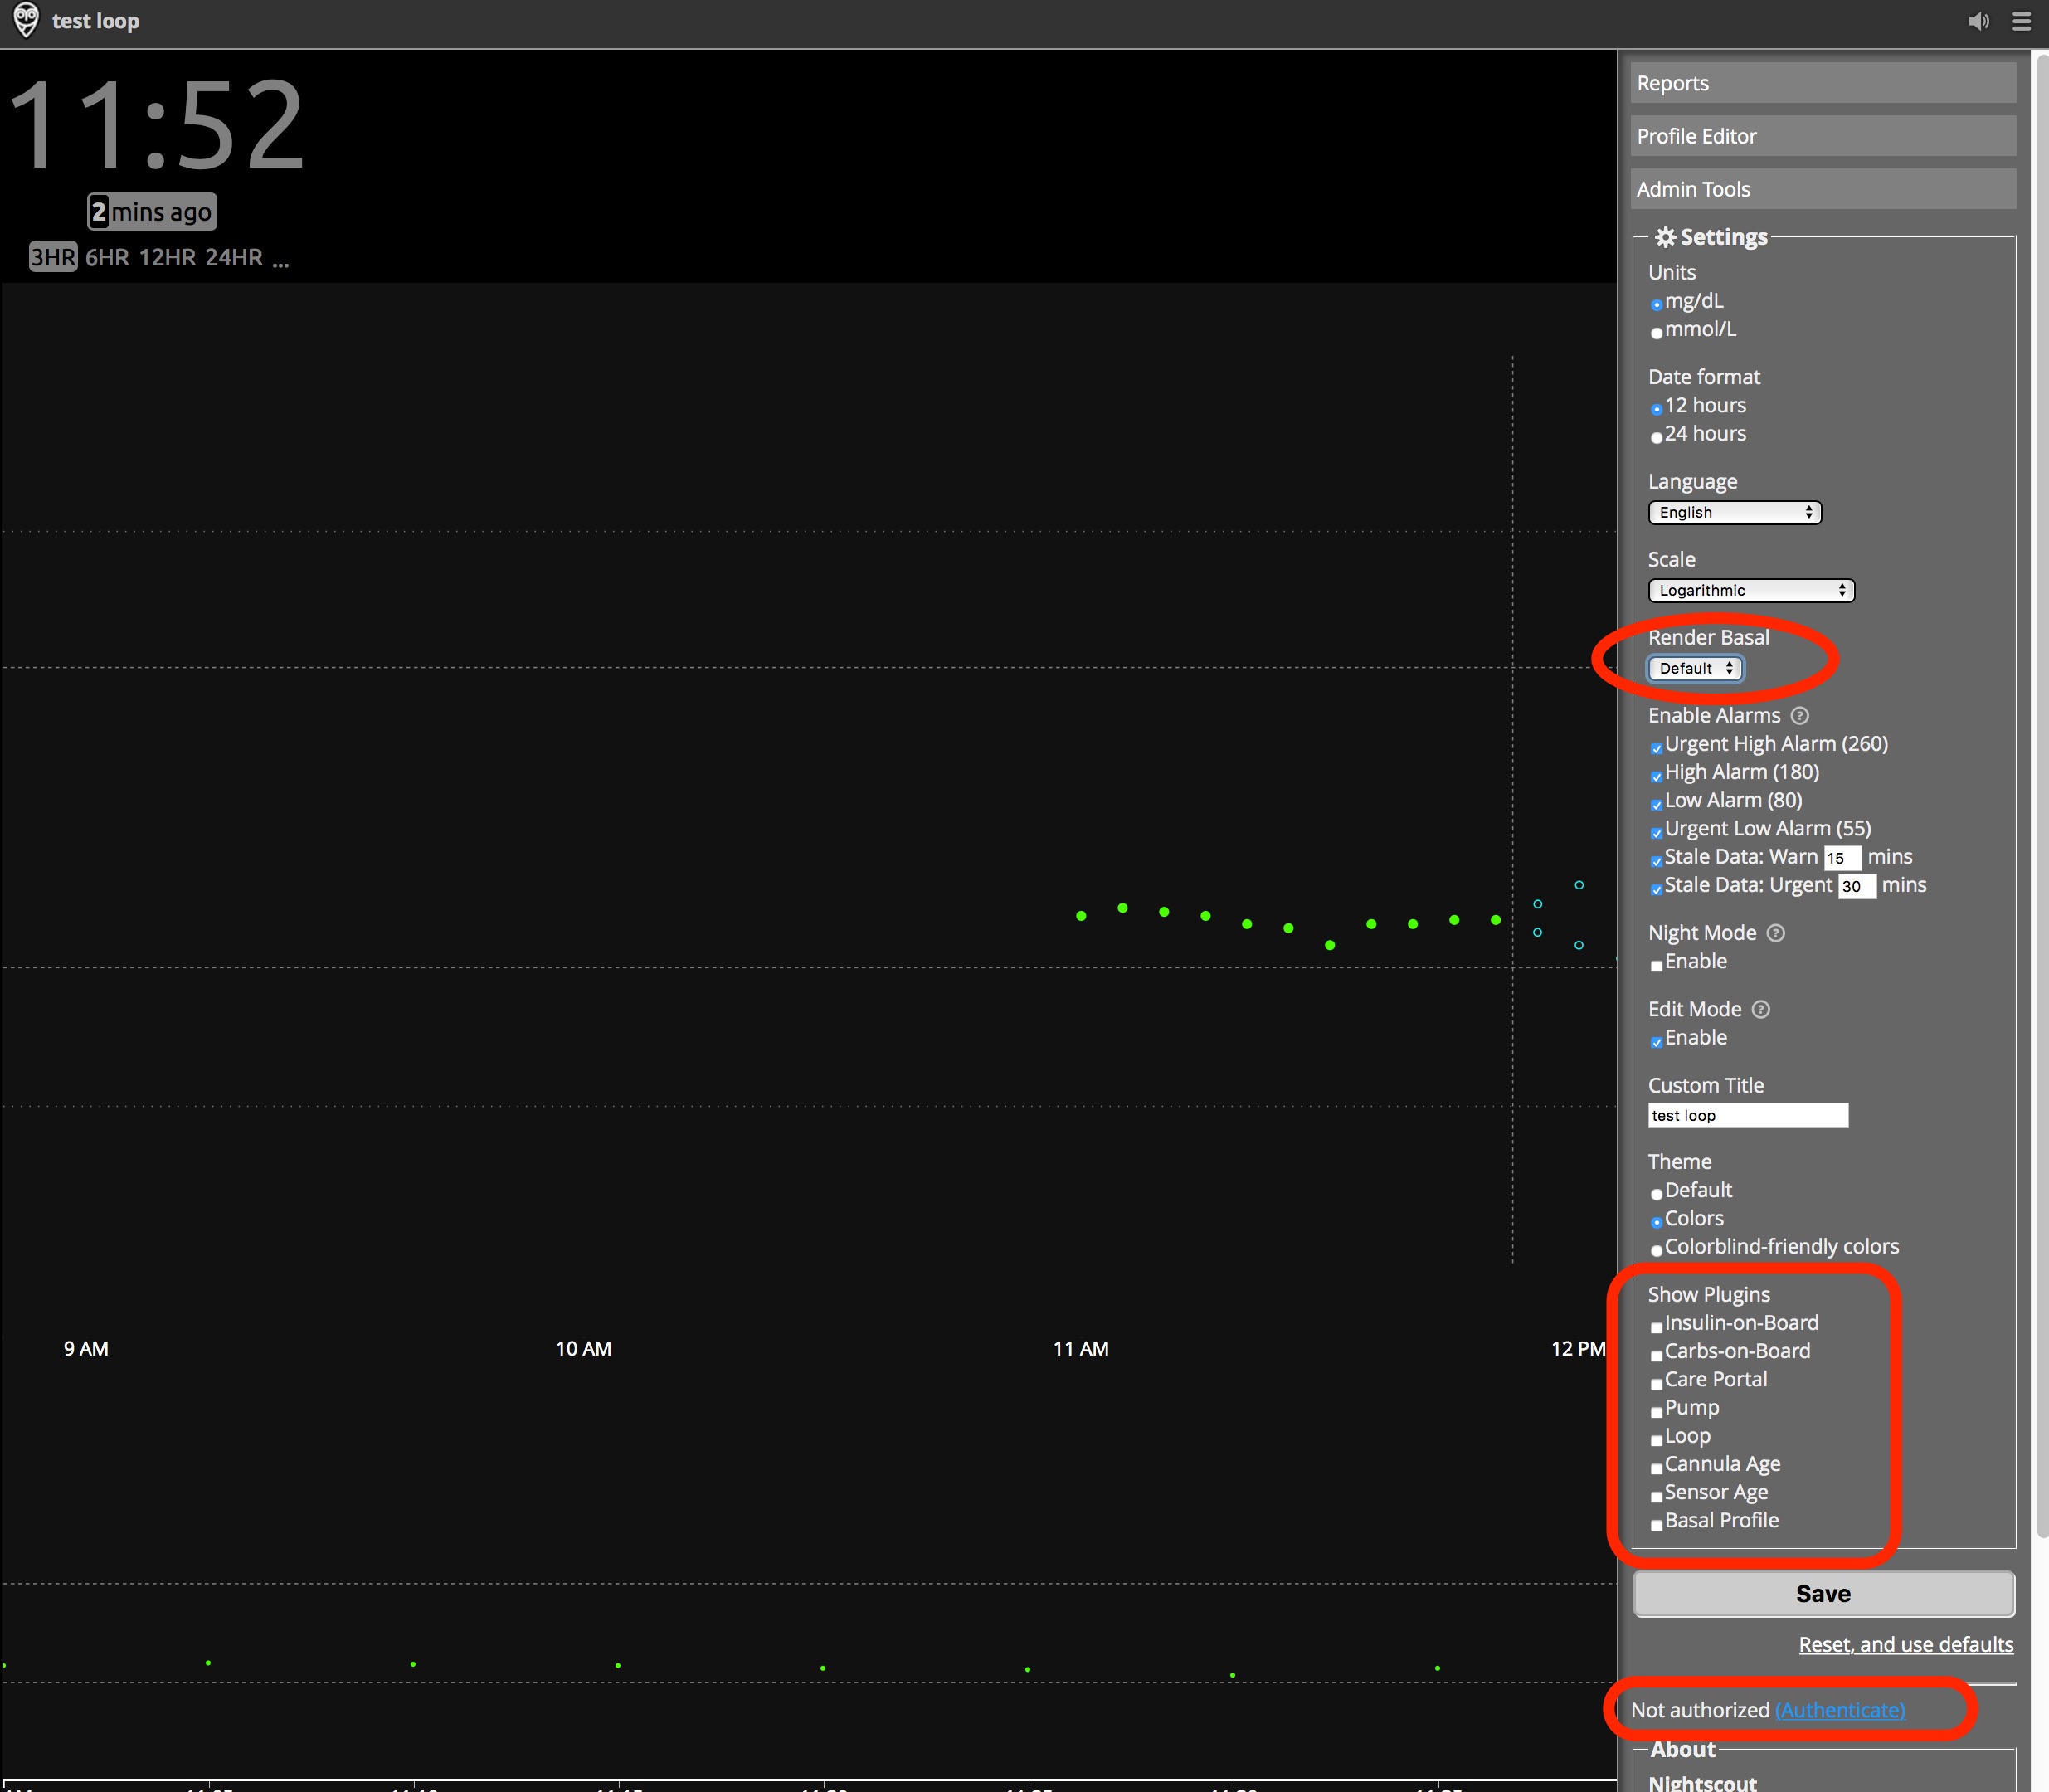Switch chart to 3HR range
Image resolution: width=2049 pixels, height=1792 pixels.
coord(53,257)
